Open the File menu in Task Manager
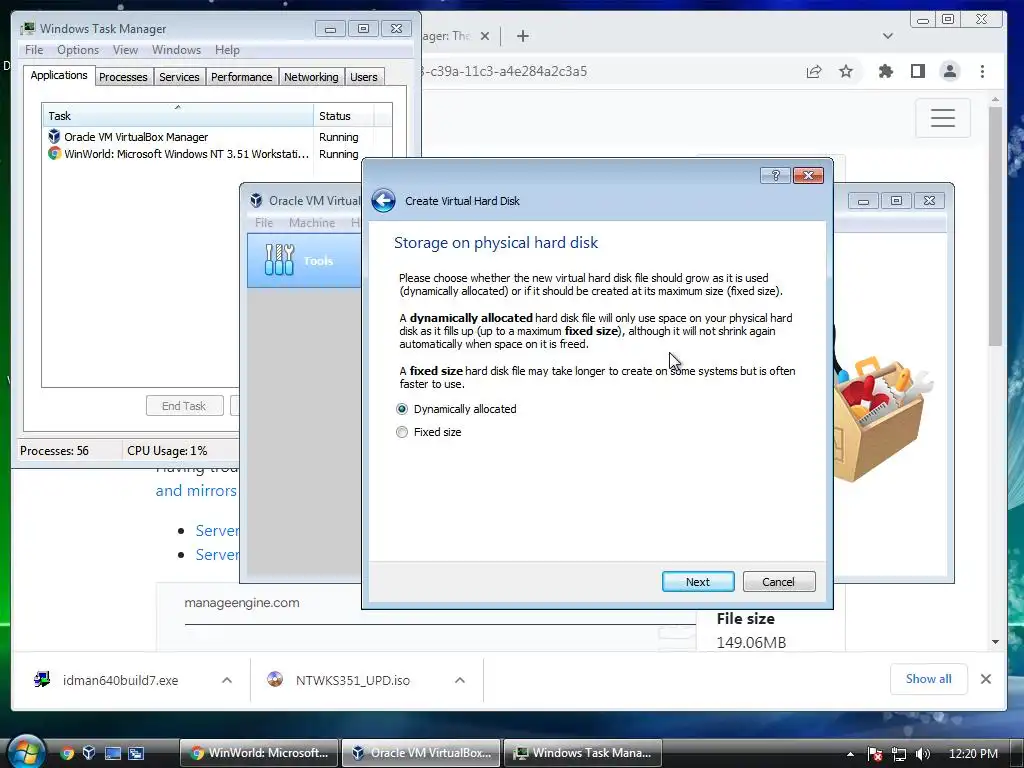Screen dimensions: 1024x768 tap(34, 50)
